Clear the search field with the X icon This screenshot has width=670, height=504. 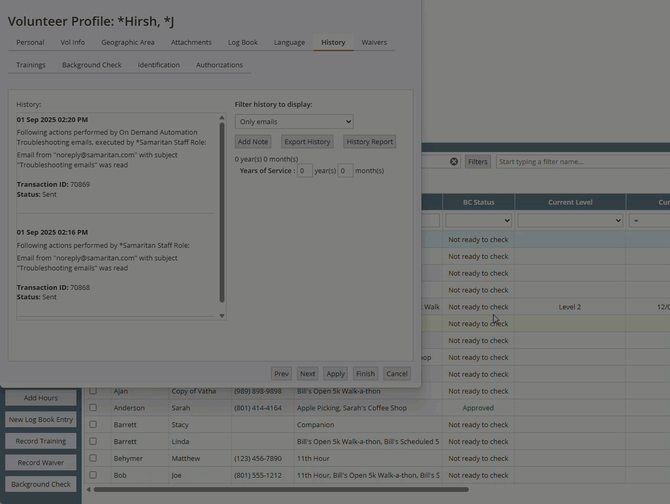coord(454,161)
